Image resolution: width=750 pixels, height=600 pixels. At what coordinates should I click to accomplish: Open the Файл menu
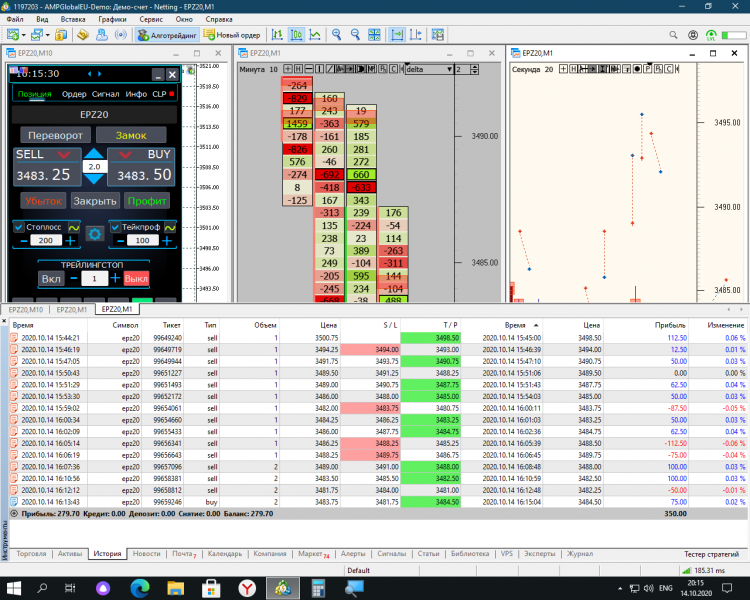[15, 19]
